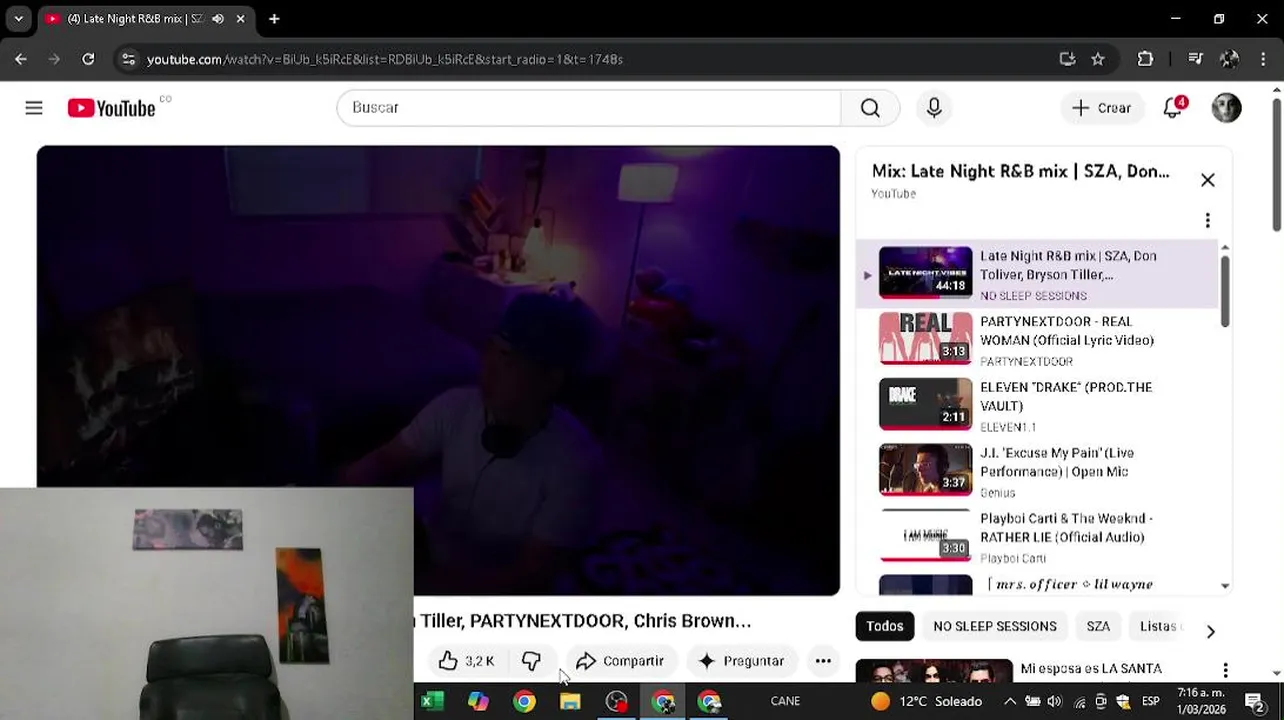This screenshot has height=720, width=1284.
Task: Open Mi esposa es LA SANTA recommended video
Action: (1091, 668)
